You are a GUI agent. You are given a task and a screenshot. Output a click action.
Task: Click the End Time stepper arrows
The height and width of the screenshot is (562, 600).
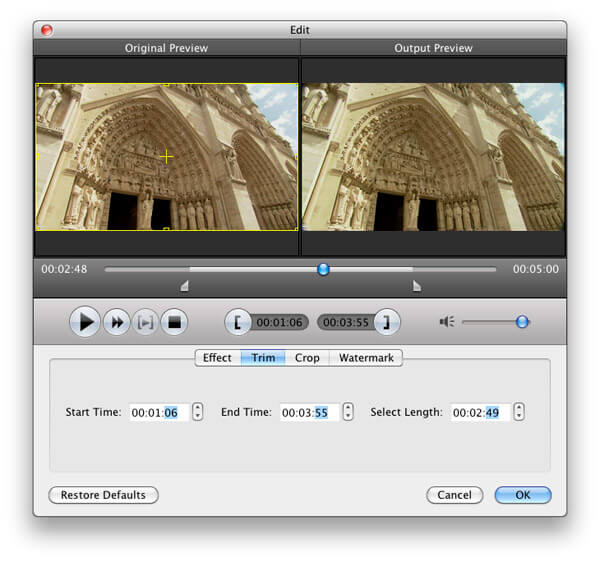point(348,412)
